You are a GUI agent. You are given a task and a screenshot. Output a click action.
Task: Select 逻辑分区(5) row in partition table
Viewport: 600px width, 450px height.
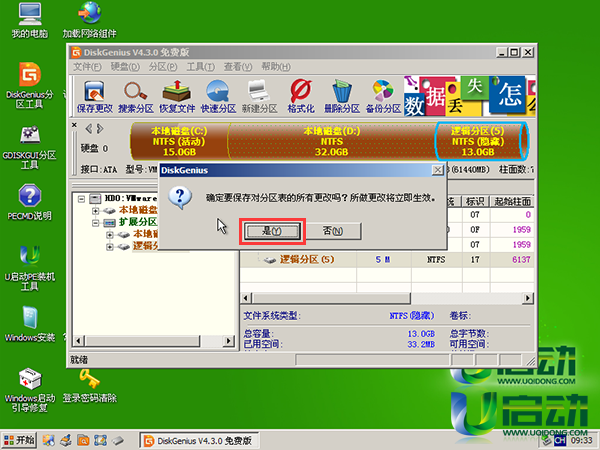pos(387,260)
